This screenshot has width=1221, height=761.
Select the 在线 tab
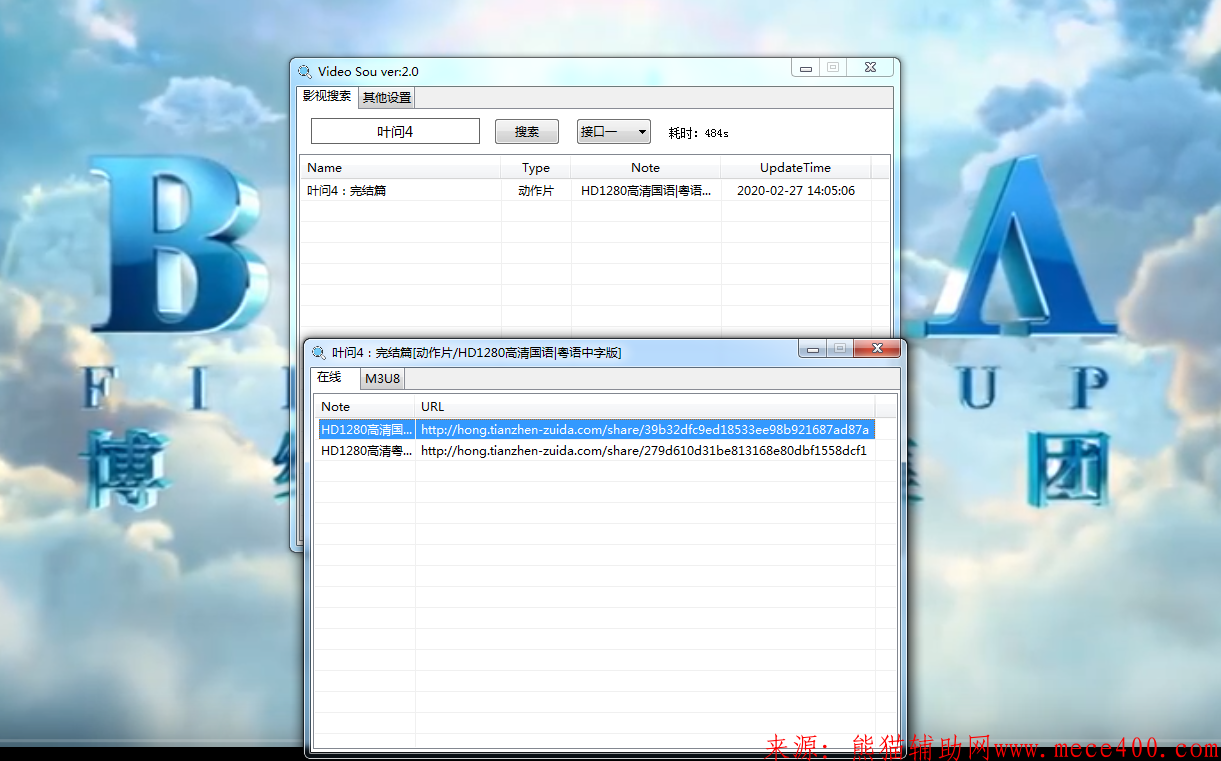pos(329,377)
